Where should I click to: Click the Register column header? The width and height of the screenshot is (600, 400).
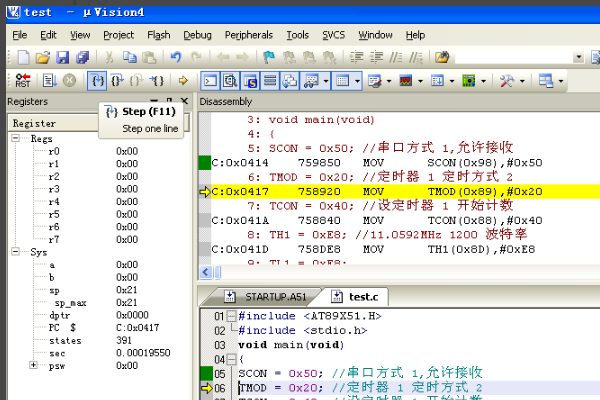(x=35, y=123)
